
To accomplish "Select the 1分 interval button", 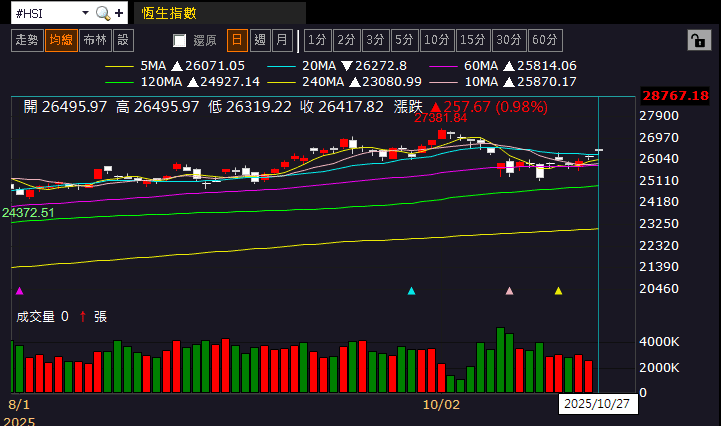I will 317,40.
